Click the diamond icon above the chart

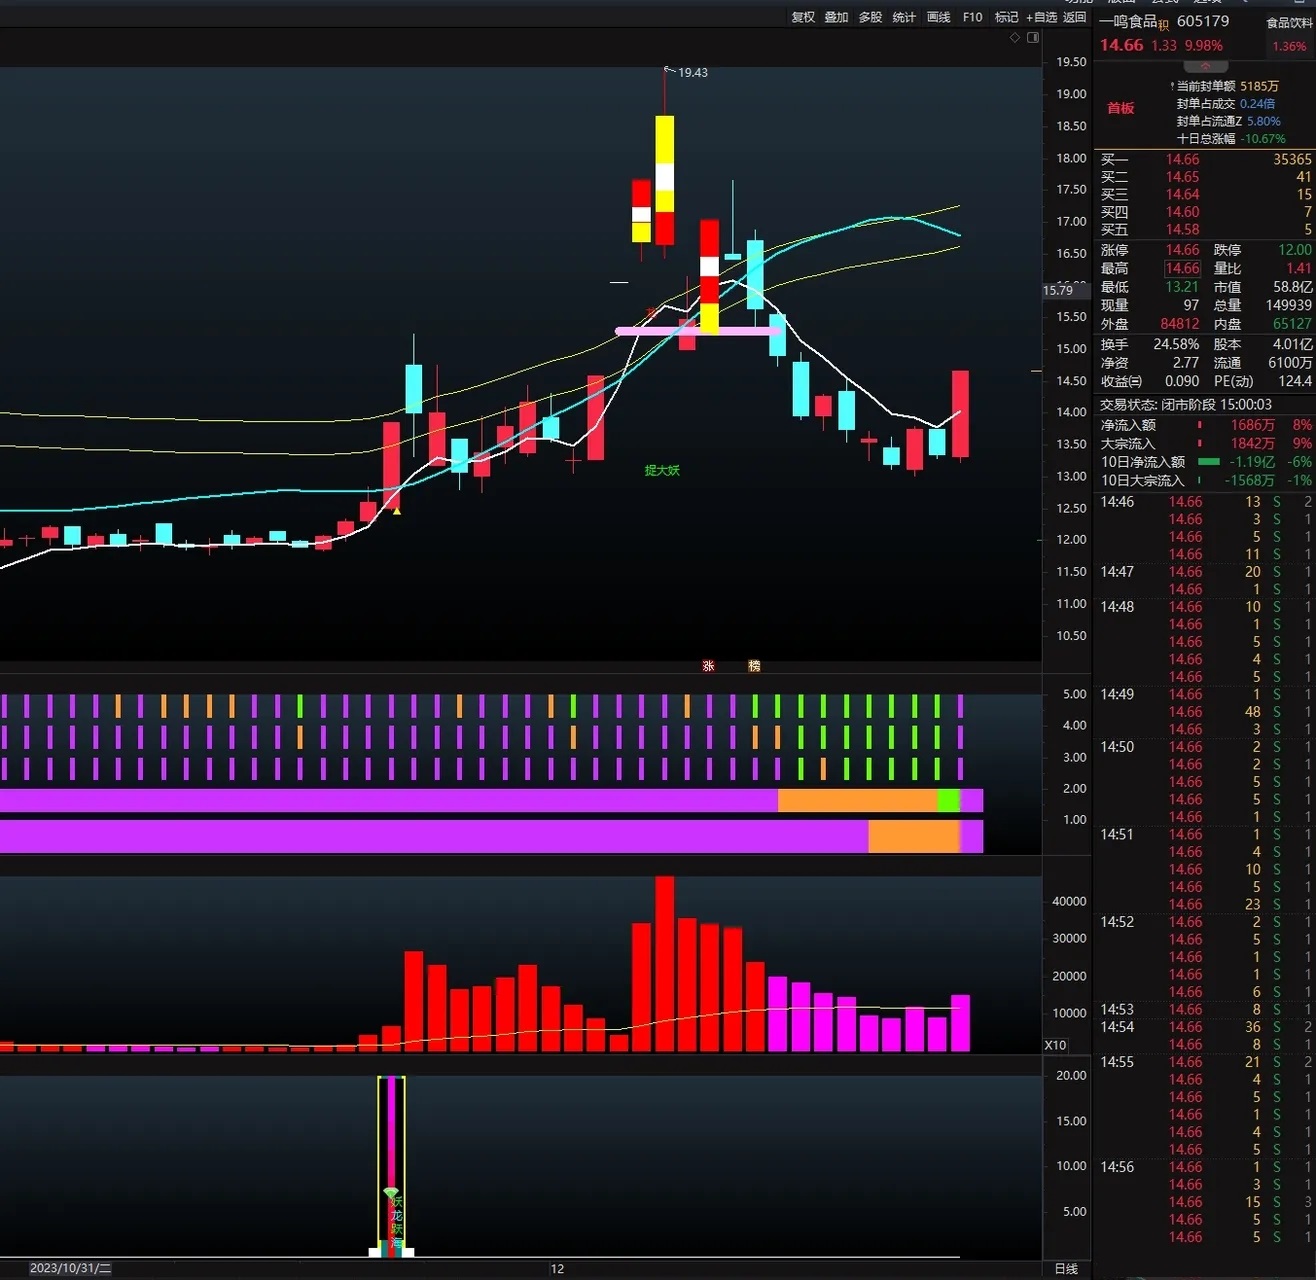tap(1015, 37)
